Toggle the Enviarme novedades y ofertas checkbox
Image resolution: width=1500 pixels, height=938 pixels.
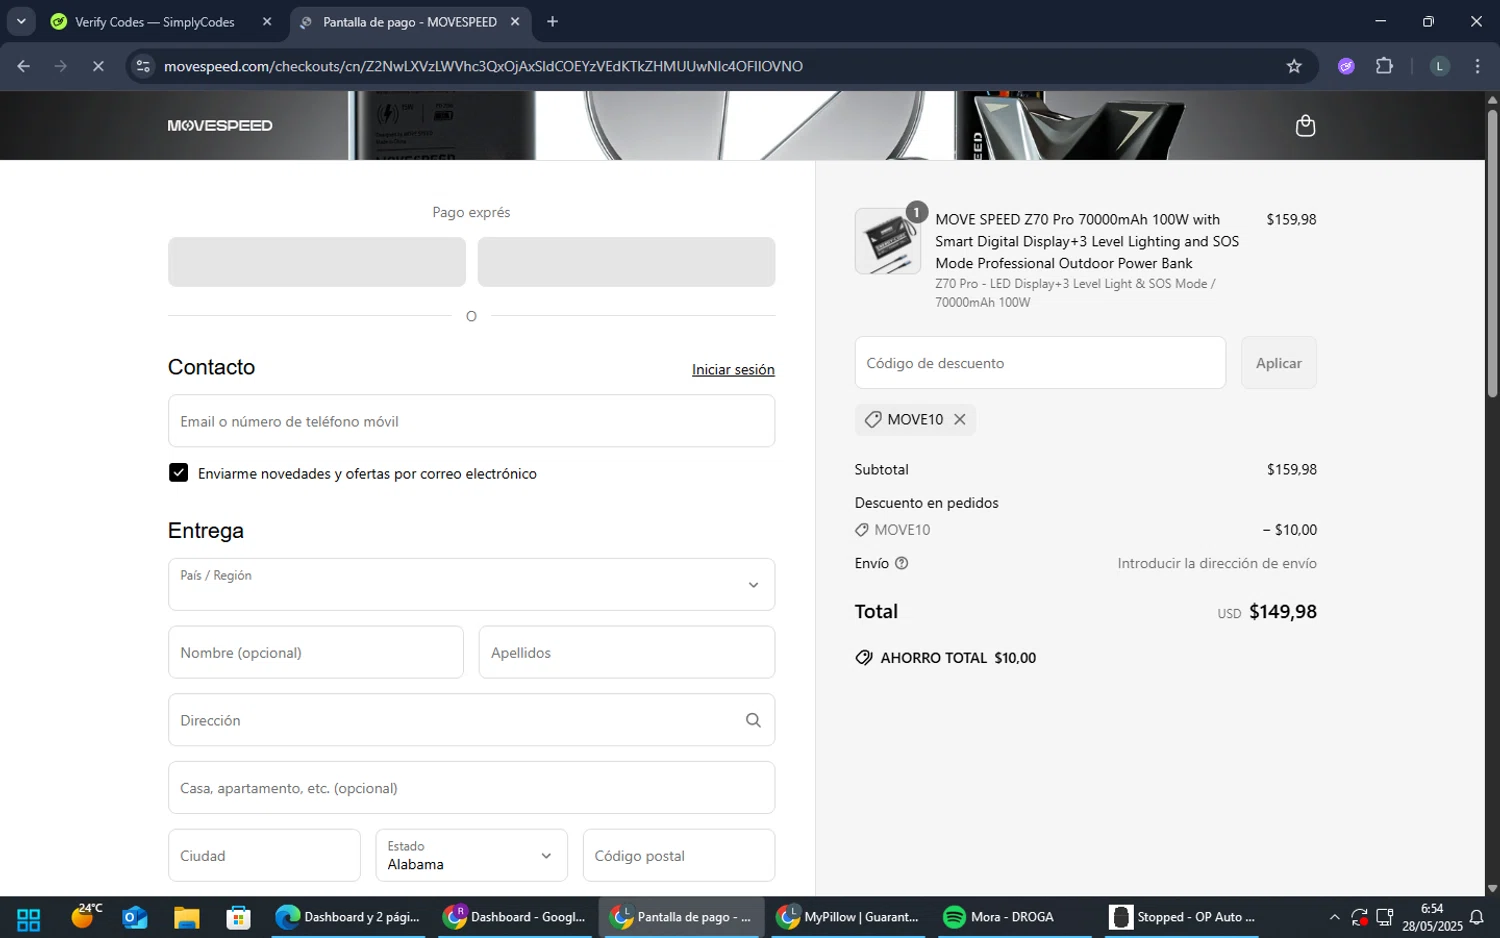tap(179, 473)
